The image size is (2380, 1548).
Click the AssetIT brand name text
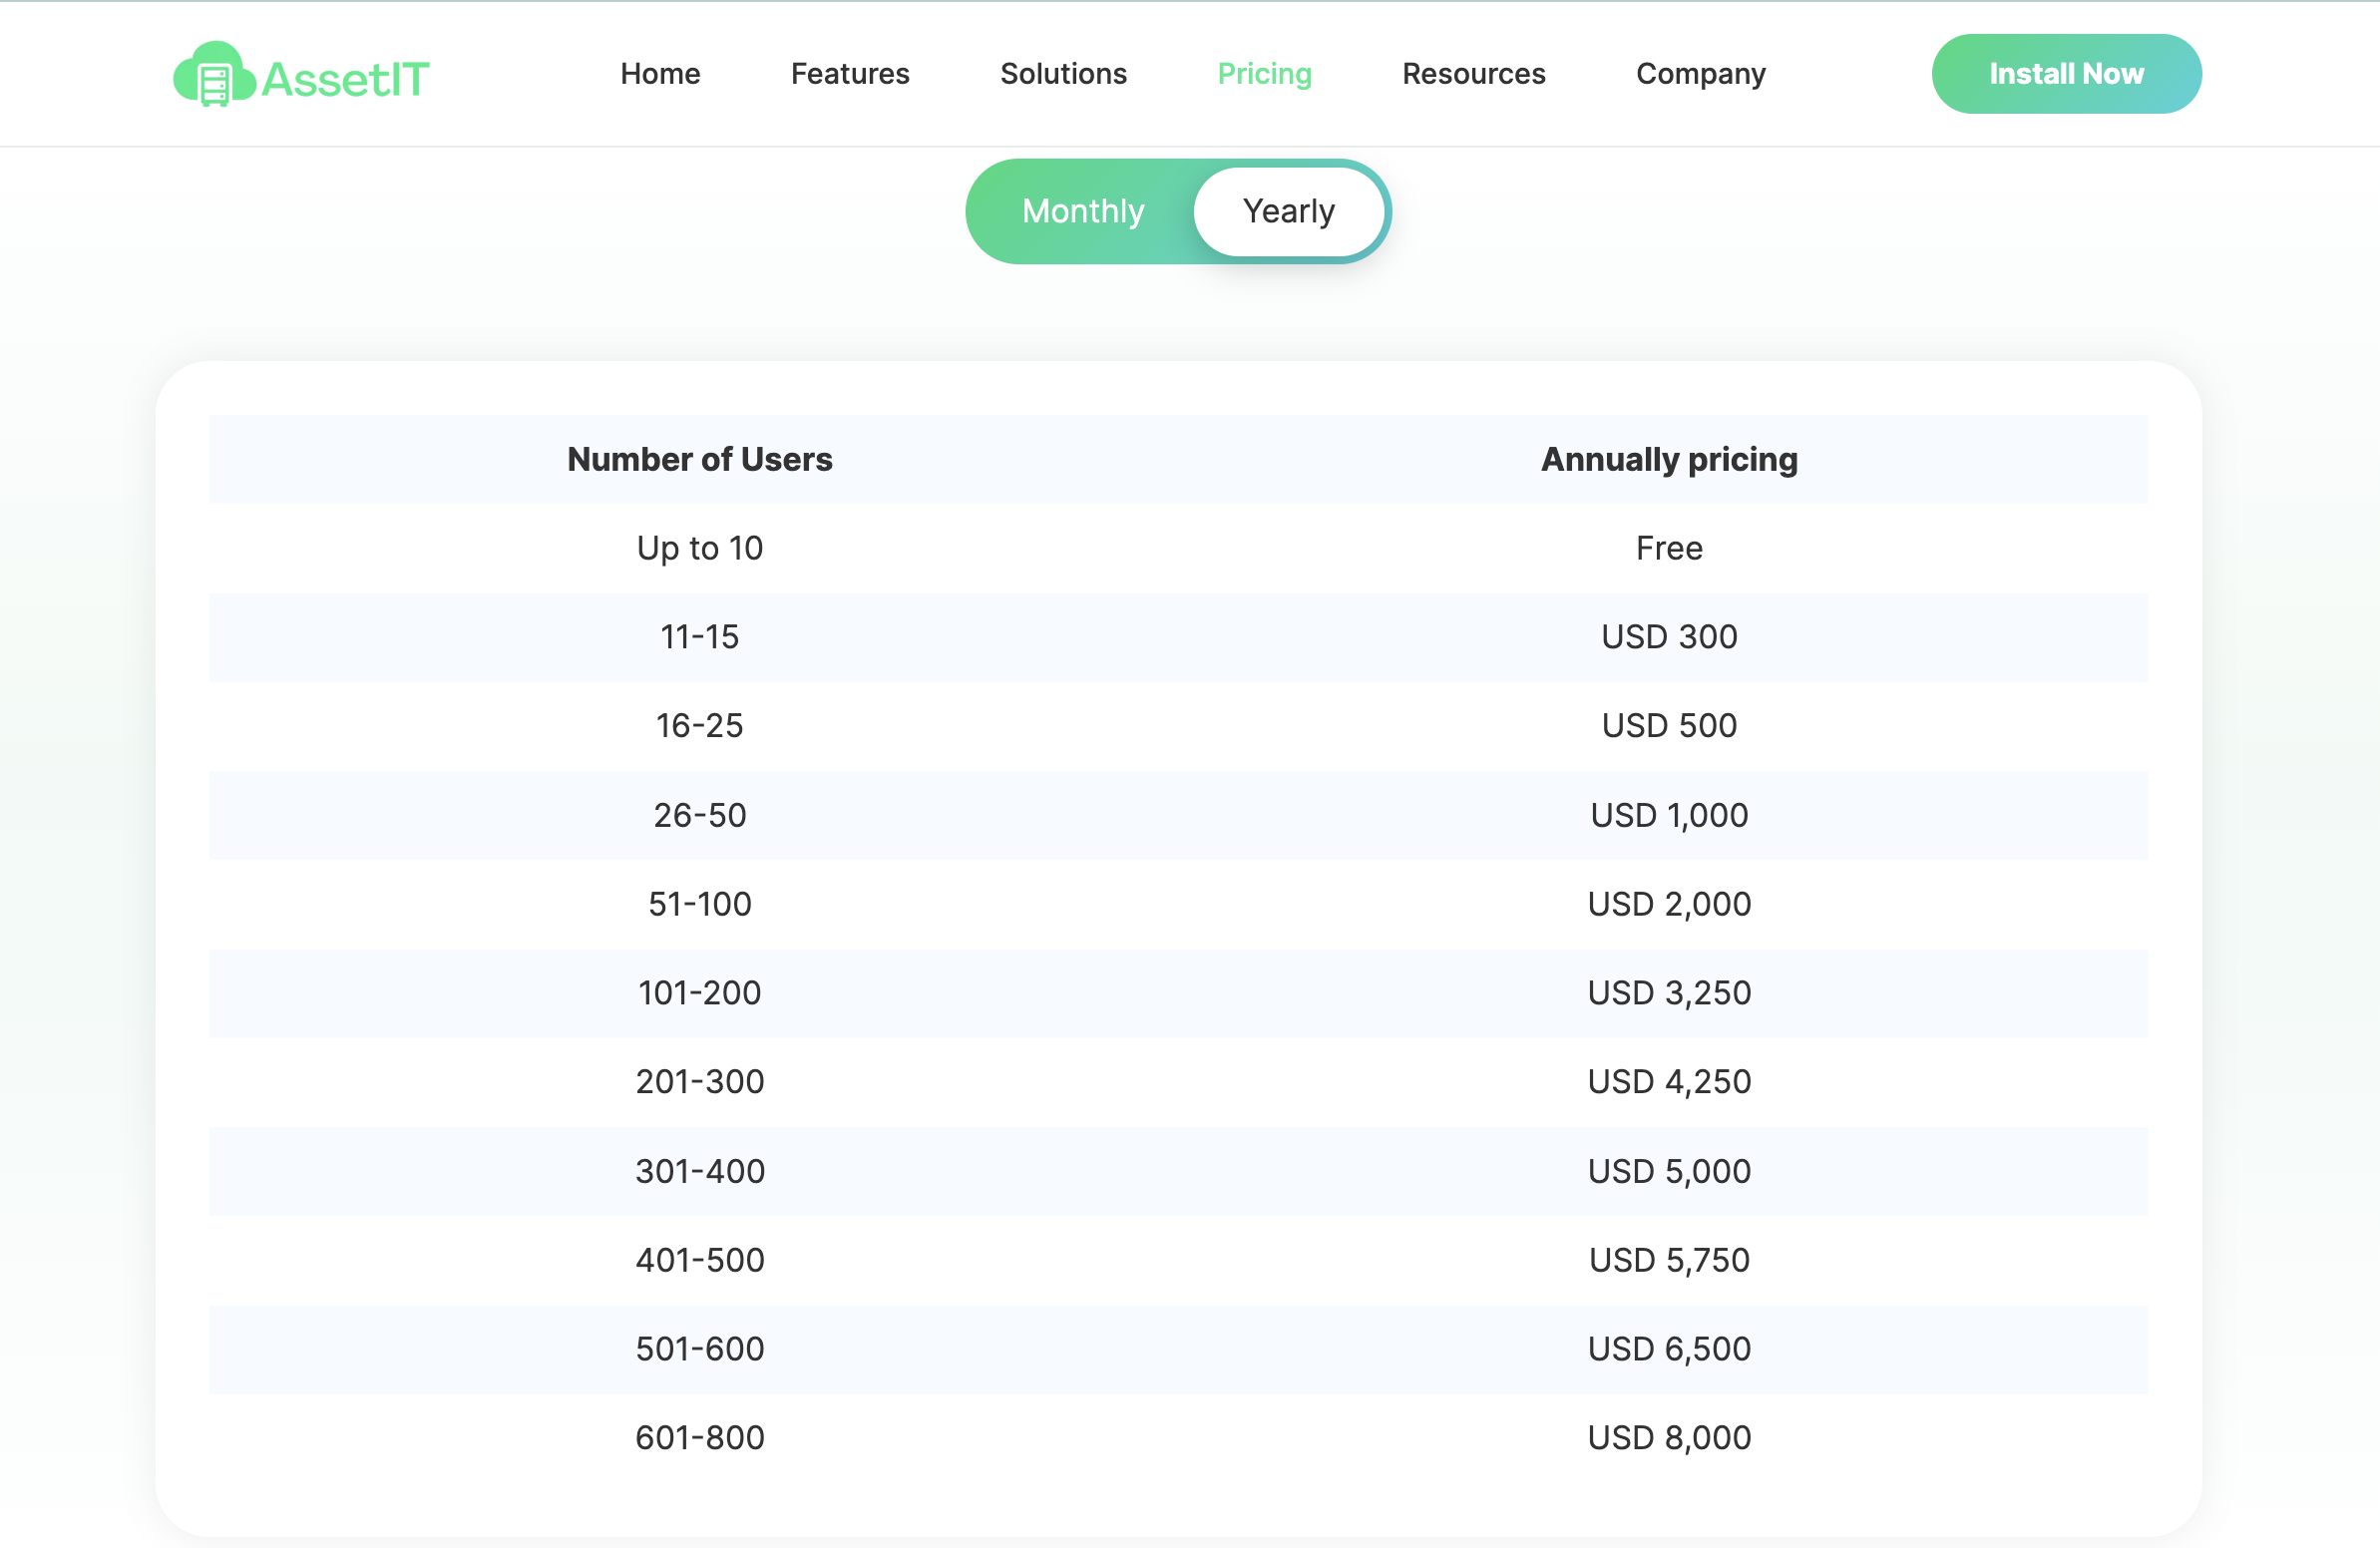coord(345,79)
